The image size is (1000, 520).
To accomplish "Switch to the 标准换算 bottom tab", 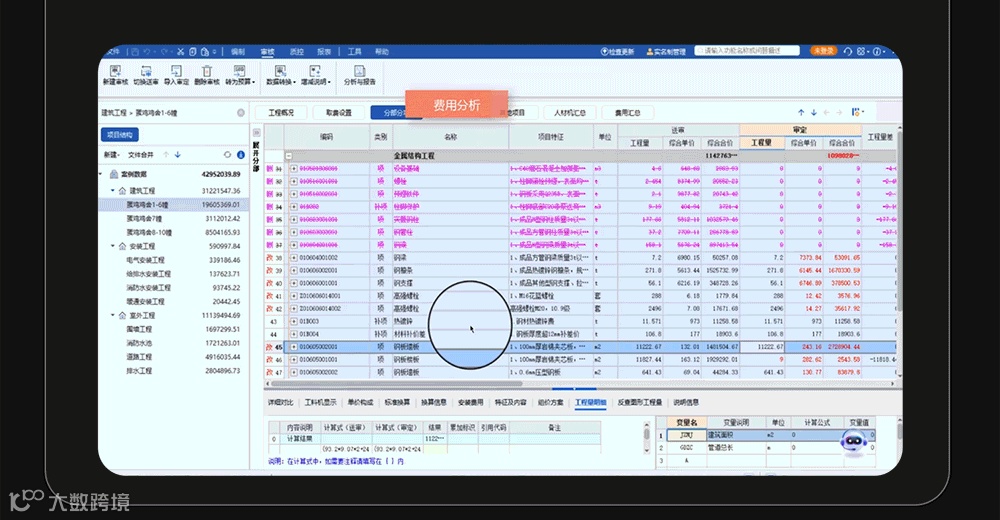I will point(397,403).
